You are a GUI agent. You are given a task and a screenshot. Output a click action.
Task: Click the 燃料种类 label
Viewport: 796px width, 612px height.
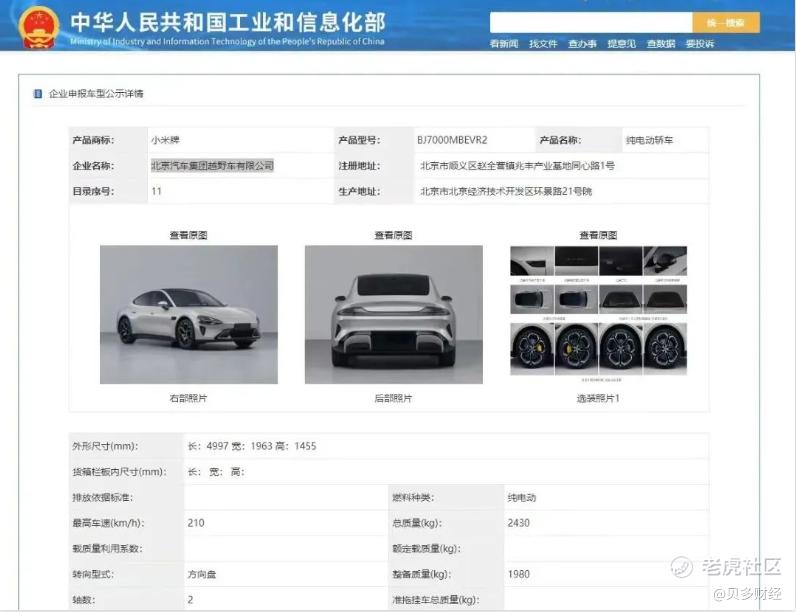(413, 498)
